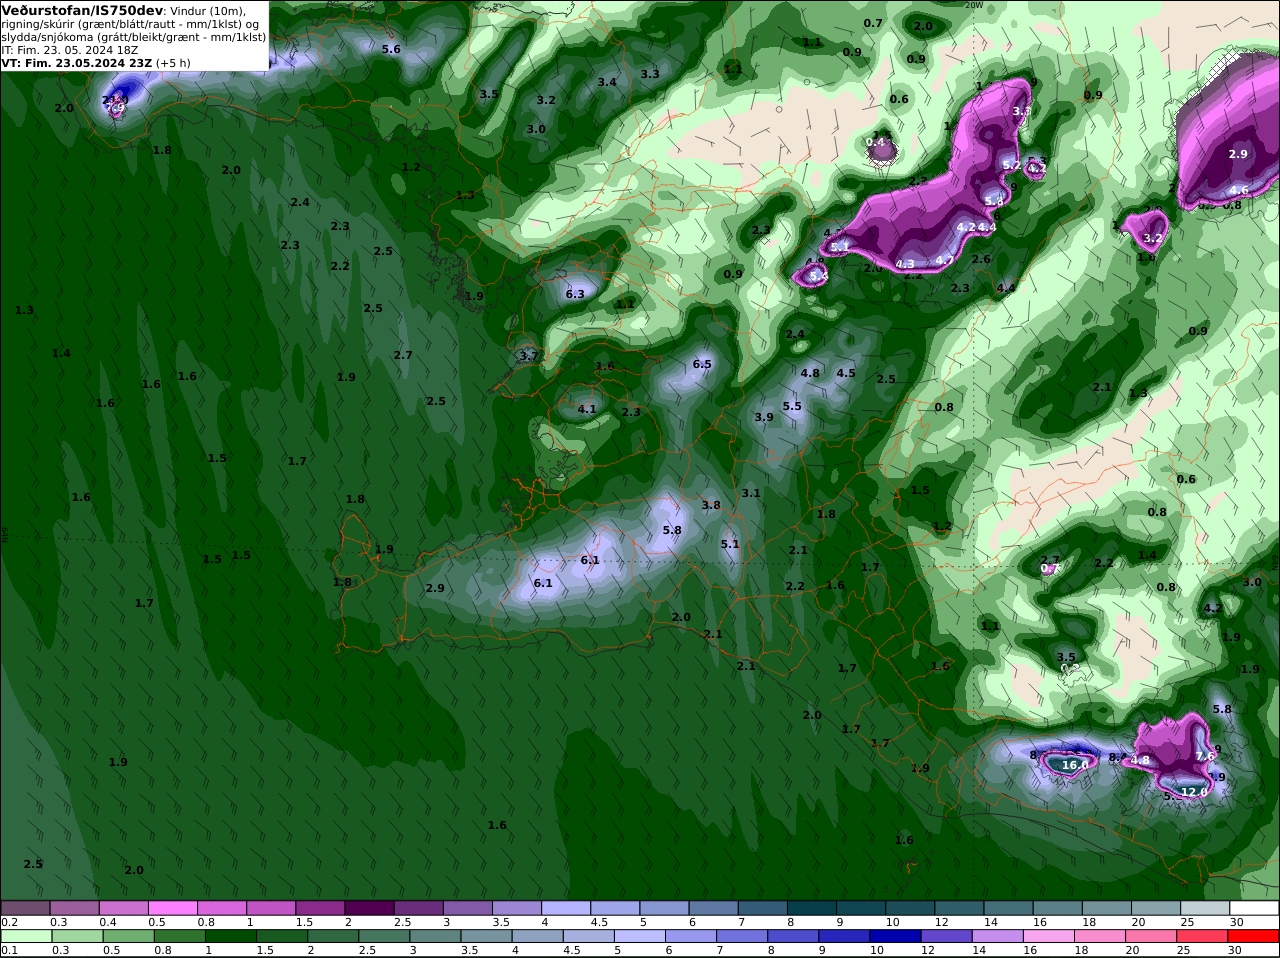Click the 16.0 precipitation value on the map
The width and height of the screenshot is (1280, 958).
click(1075, 765)
